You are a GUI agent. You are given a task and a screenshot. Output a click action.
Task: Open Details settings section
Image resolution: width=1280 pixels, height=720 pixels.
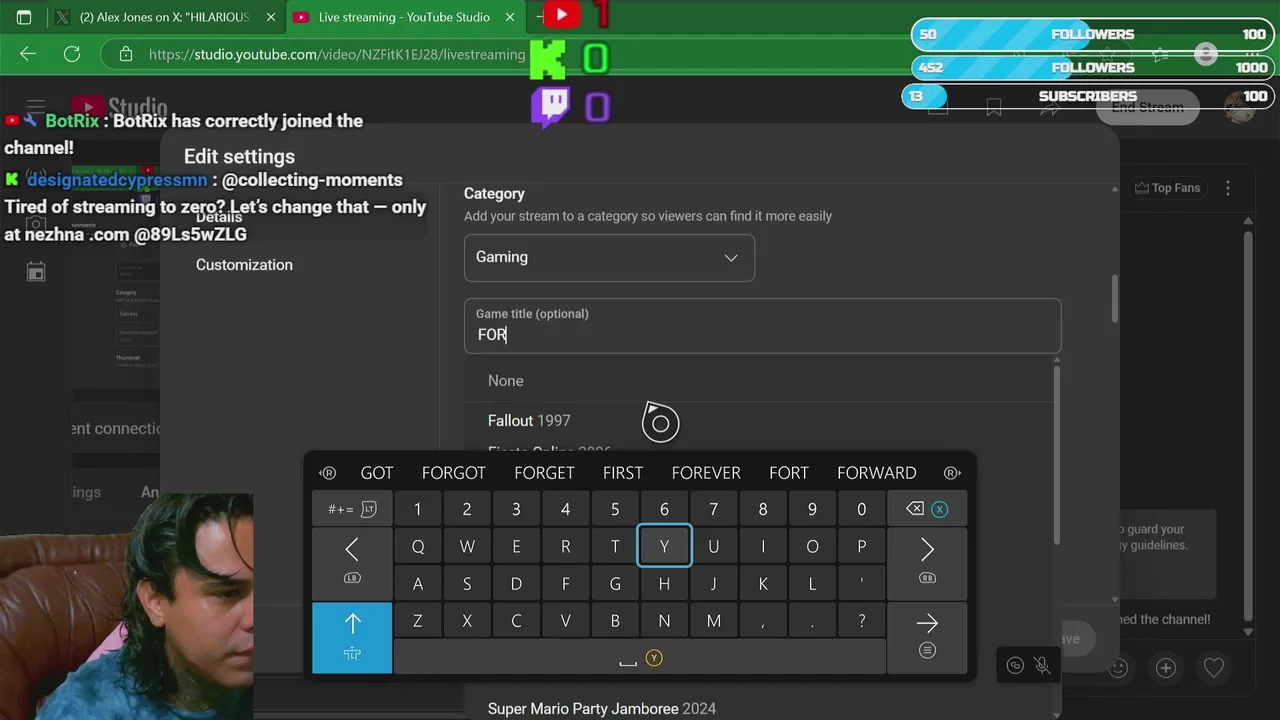(x=219, y=217)
